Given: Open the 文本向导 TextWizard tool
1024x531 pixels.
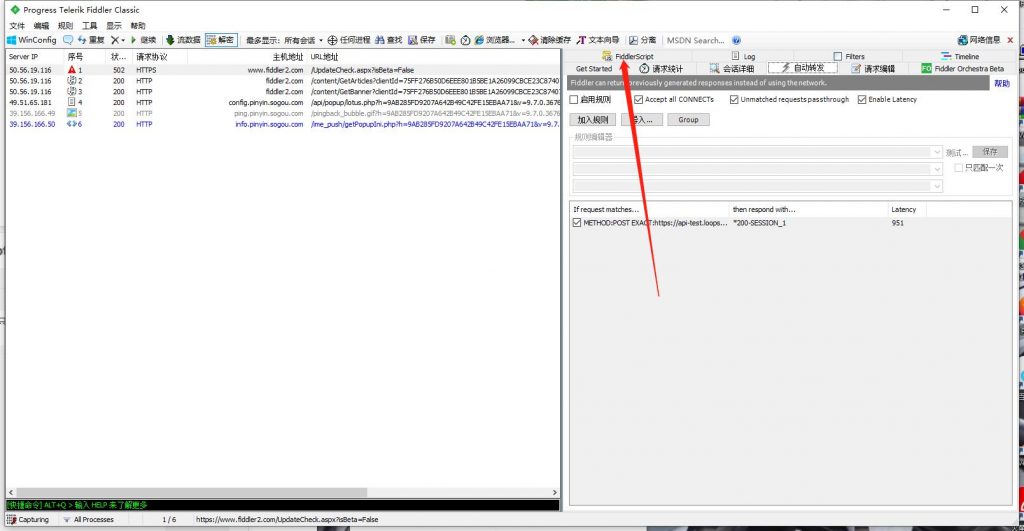Looking at the screenshot, I should coord(598,40).
